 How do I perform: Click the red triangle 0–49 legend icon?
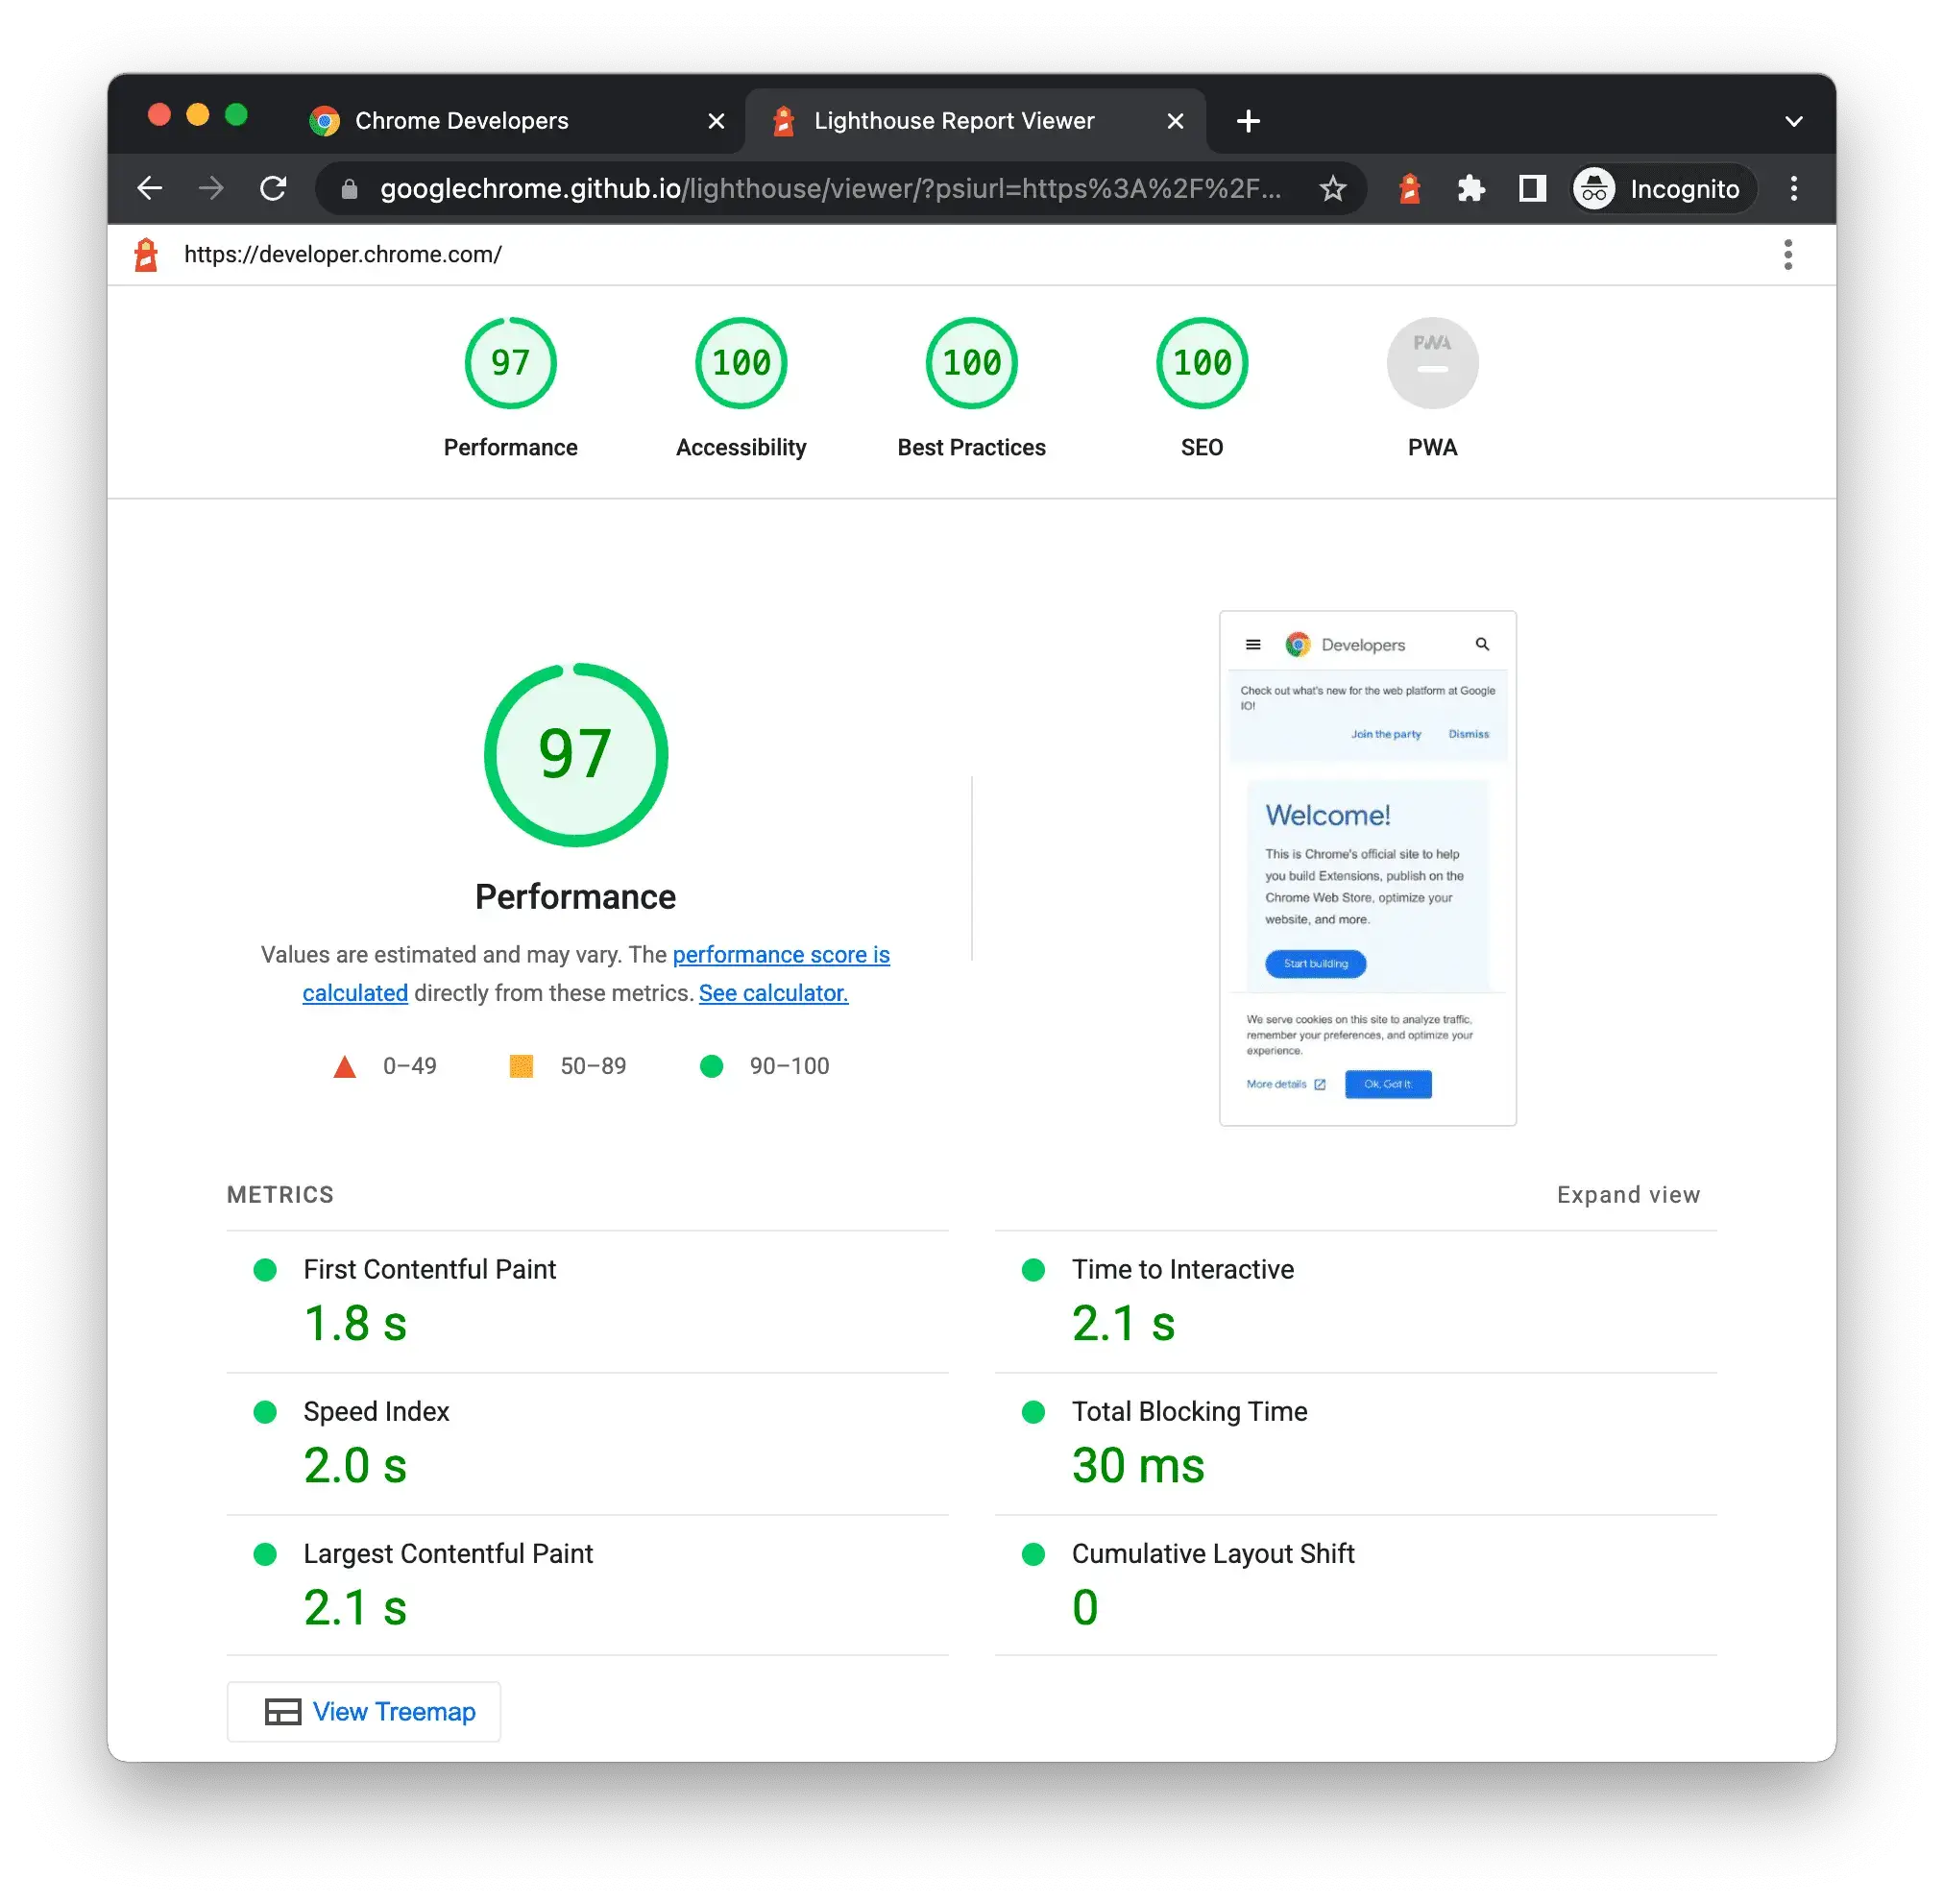(344, 1066)
